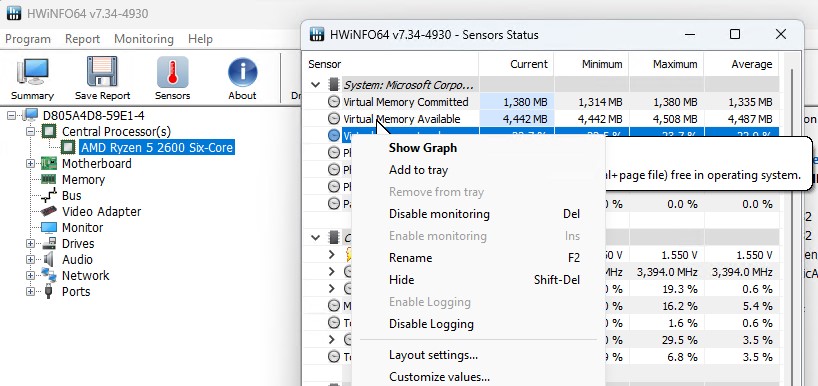
Task: Choose Disable monitoring menu entry
Action: (x=439, y=214)
